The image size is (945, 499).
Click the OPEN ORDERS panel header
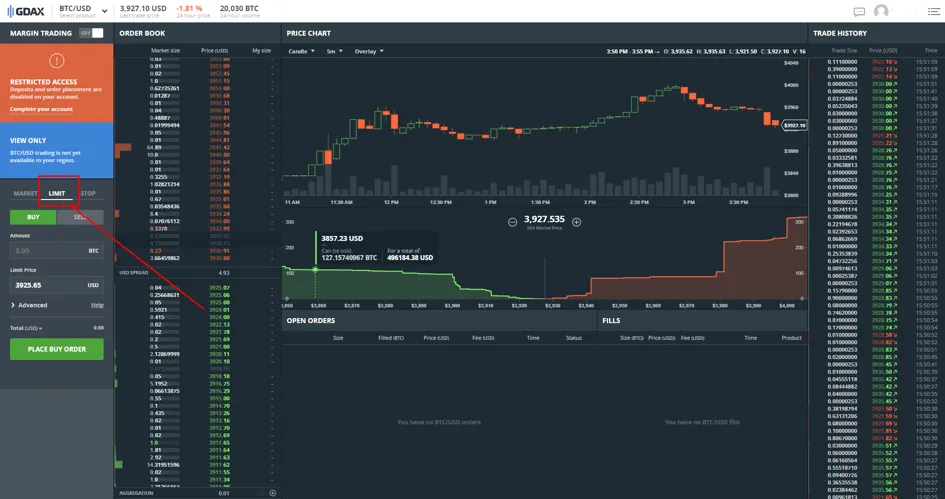(310, 321)
